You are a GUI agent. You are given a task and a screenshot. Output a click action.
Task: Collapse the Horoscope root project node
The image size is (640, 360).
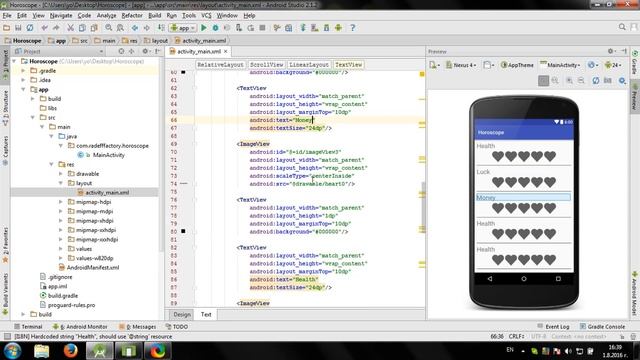[14, 61]
